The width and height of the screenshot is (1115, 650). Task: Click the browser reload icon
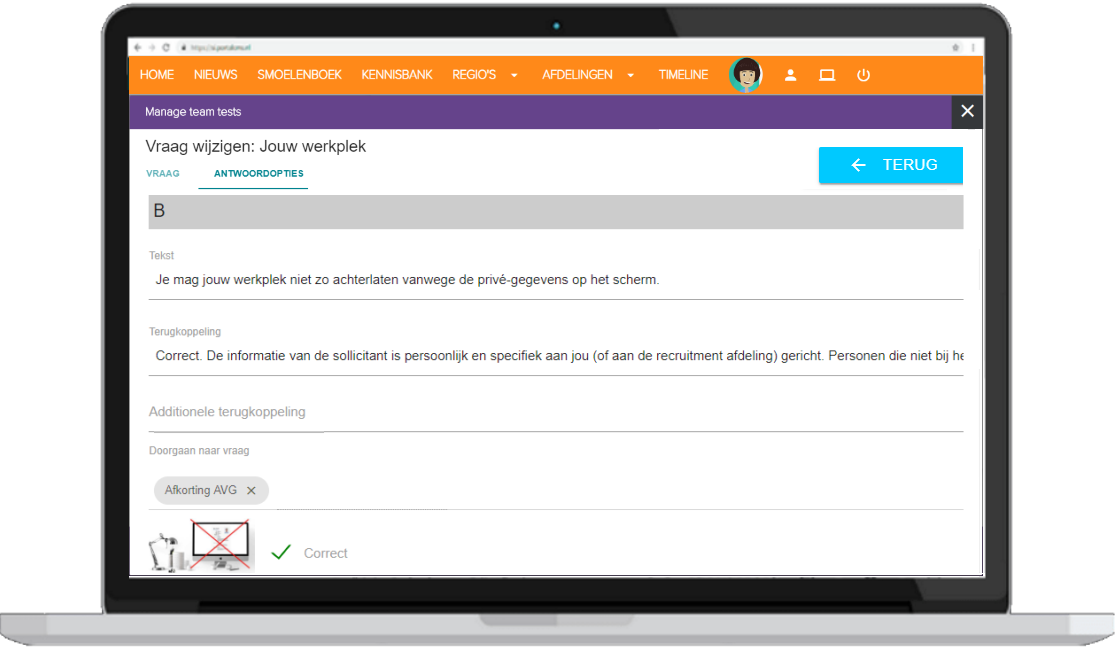tap(166, 47)
